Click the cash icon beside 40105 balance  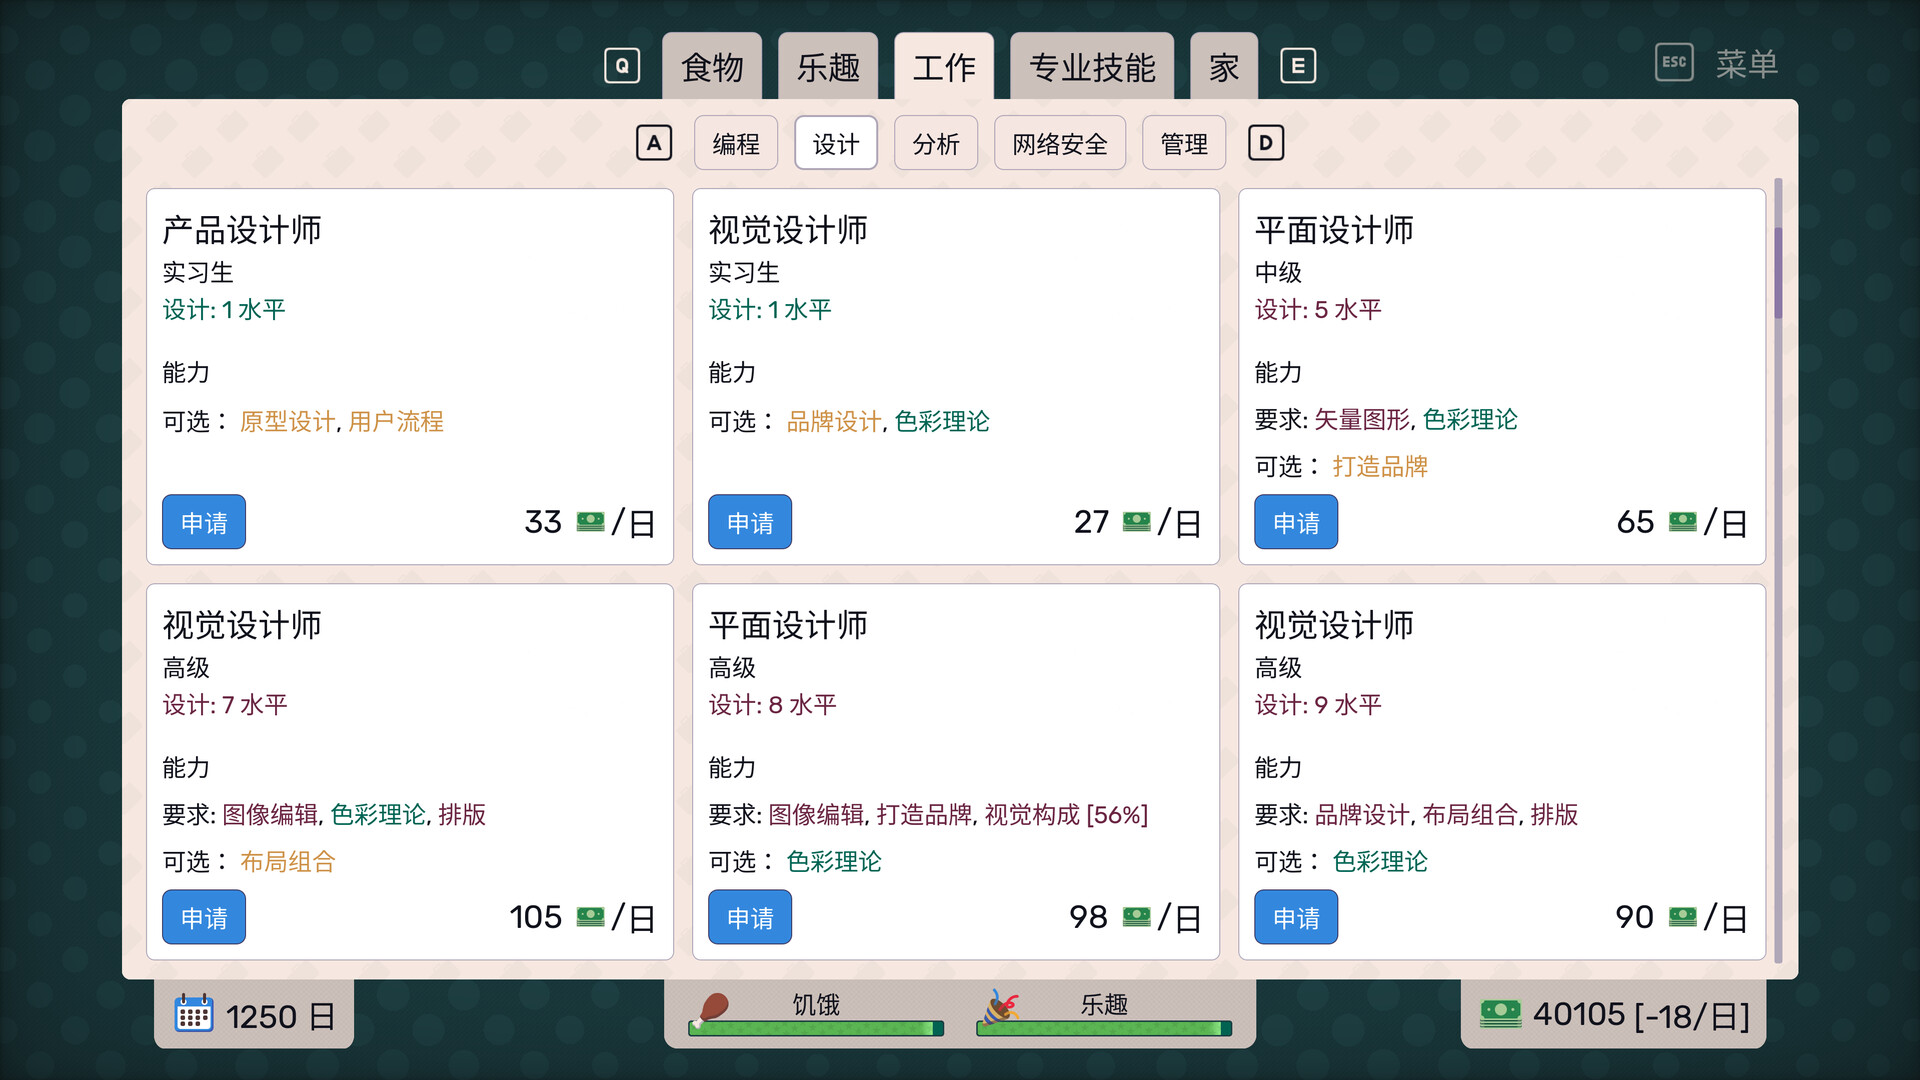pos(1500,1013)
